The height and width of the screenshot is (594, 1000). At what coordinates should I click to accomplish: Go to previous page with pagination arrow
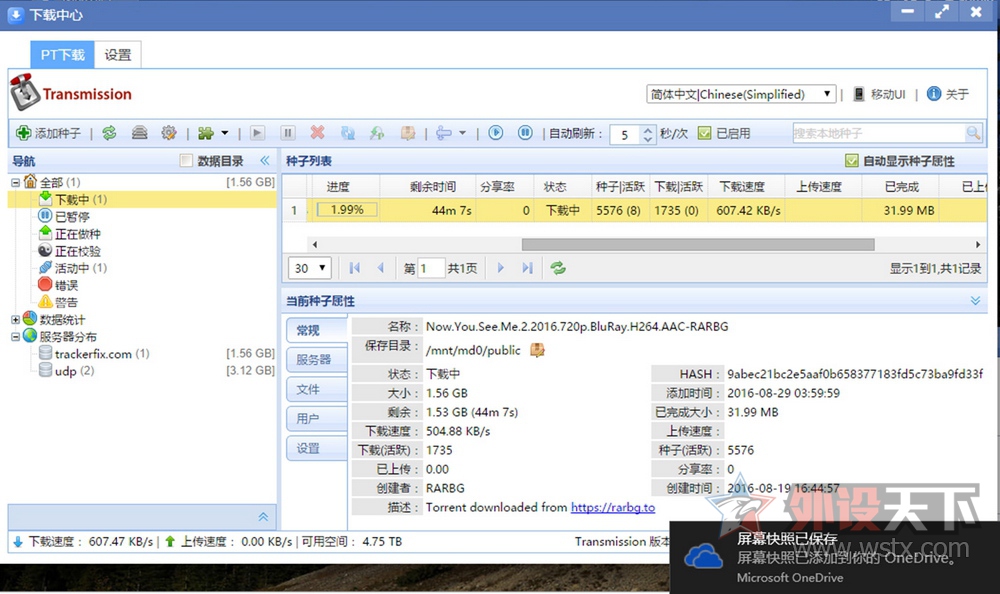pyautogui.click(x=381, y=268)
